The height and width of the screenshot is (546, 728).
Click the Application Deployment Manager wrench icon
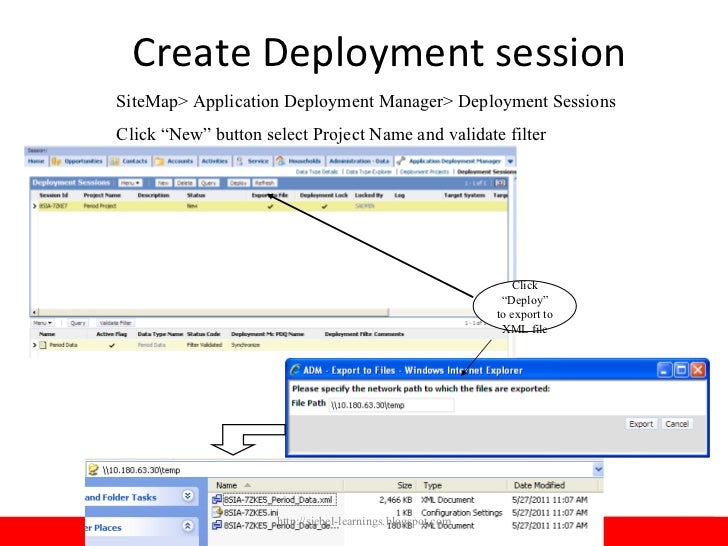pyautogui.click(x=401, y=161)
